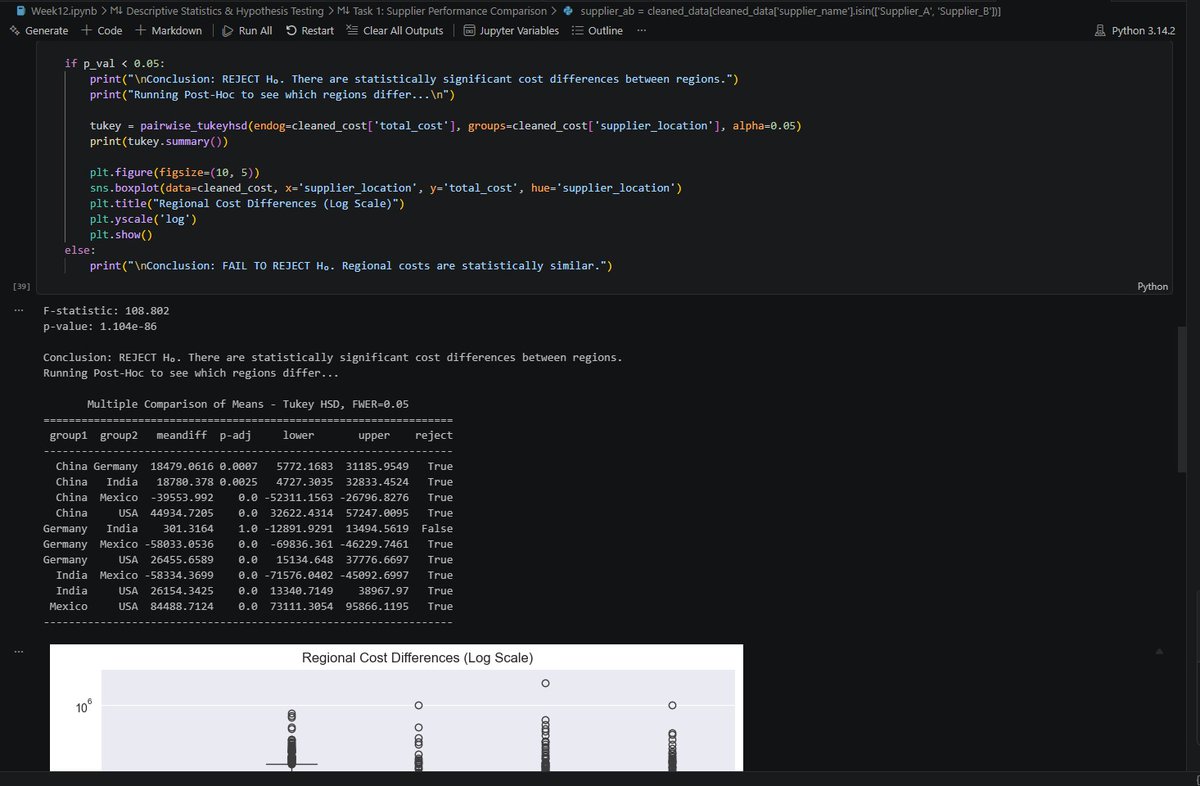This screenshot has width=1200, height=786.
Task: Add a new Code cell
Action: click(101, 30)
